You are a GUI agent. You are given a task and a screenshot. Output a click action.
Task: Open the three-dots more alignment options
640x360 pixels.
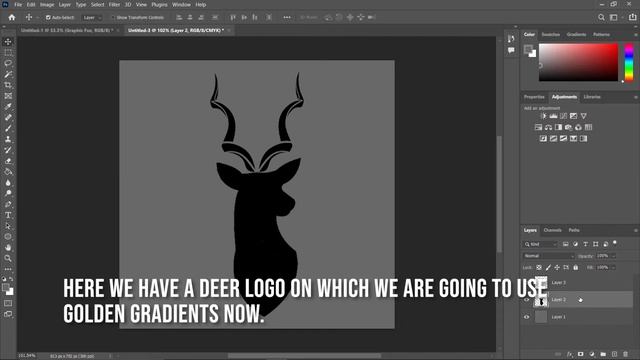[x=287, y=18]
